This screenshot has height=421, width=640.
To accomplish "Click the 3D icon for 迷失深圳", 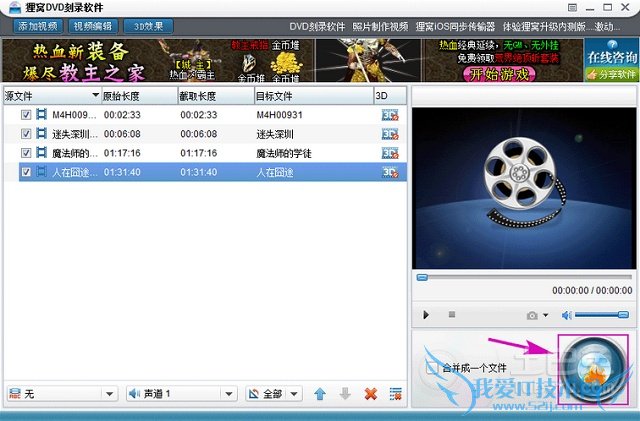I will pos(390,134).
